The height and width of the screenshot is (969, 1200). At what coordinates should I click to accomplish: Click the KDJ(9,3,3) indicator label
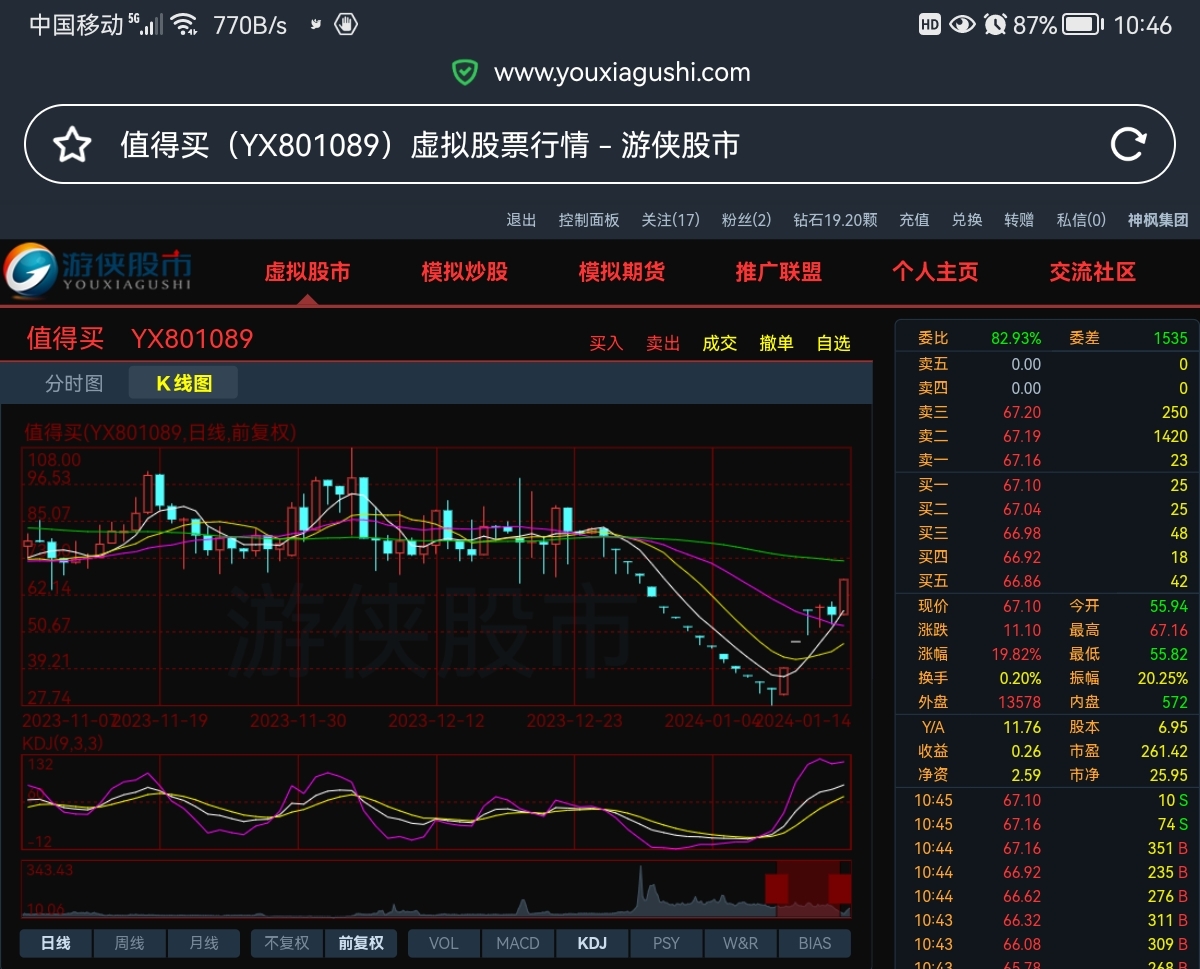pos(63,743)
